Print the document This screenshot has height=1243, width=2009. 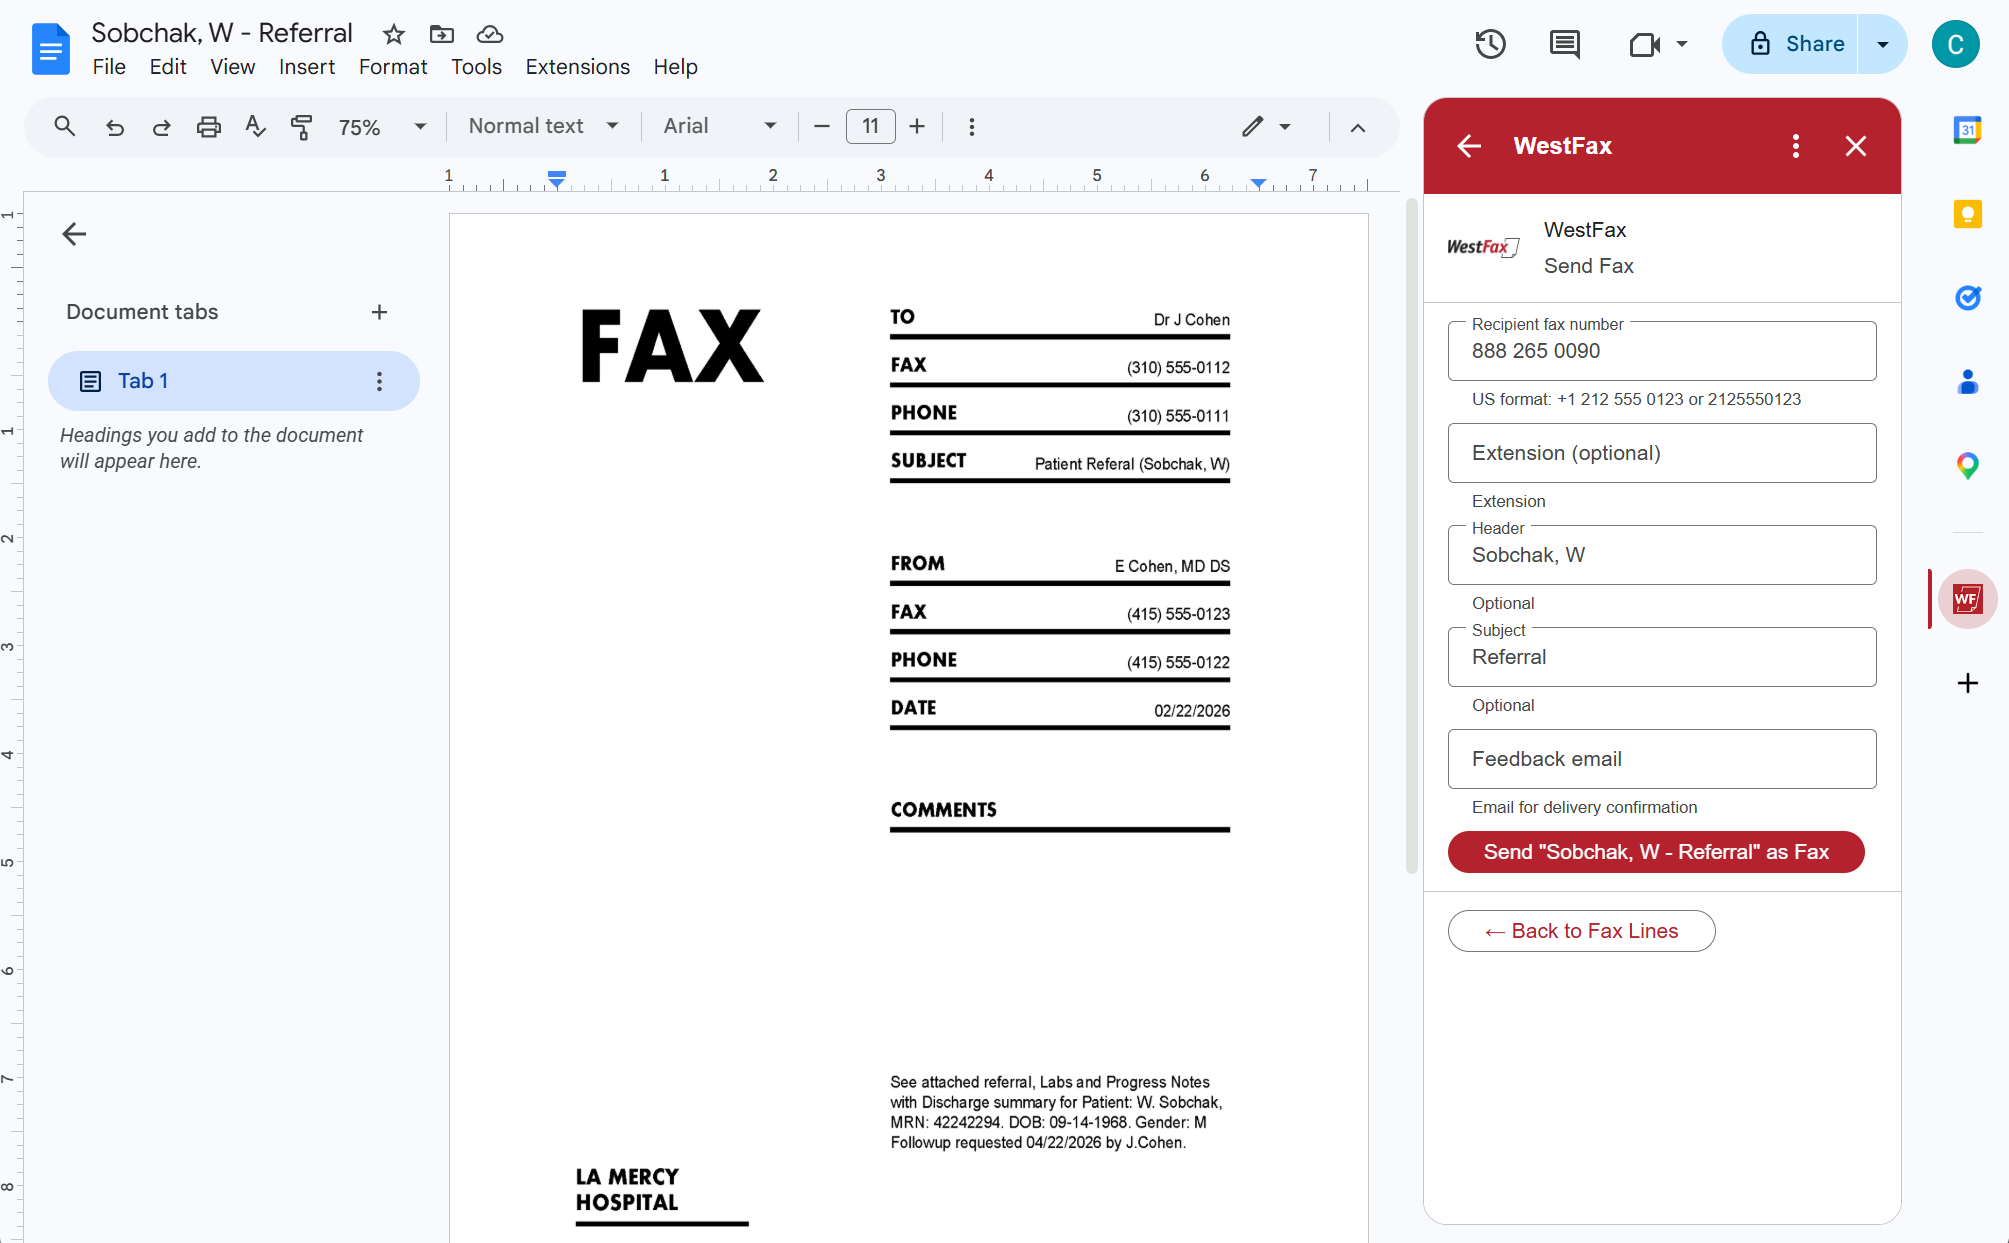point(208,126)
